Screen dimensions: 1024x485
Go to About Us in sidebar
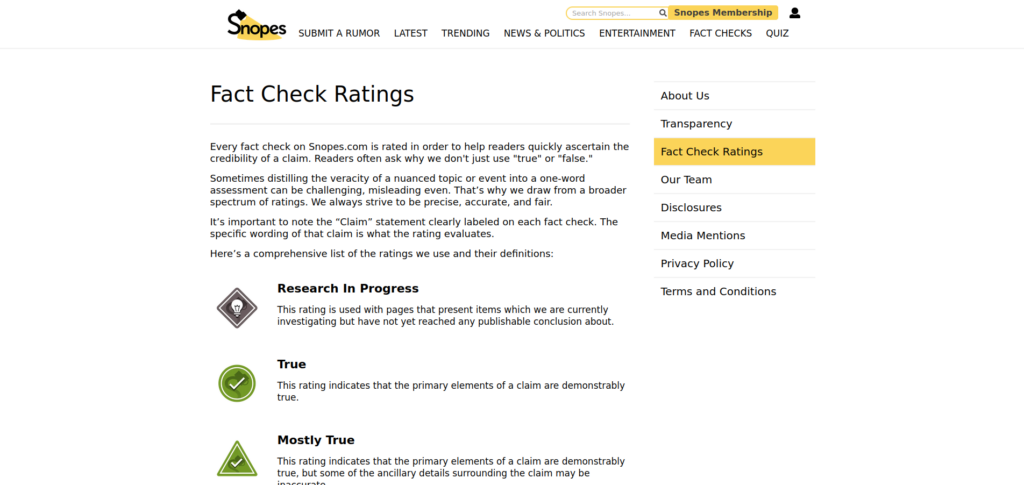[734, 96]
